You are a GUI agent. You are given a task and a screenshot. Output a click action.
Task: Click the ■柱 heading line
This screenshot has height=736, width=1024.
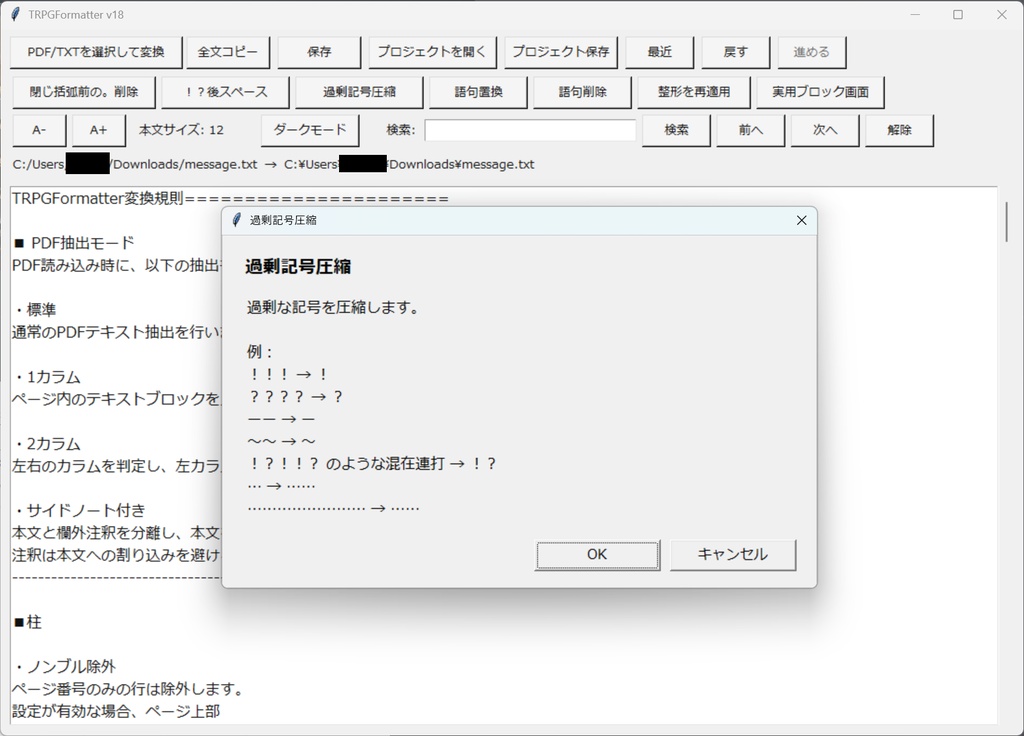click(x=27, y=622)
